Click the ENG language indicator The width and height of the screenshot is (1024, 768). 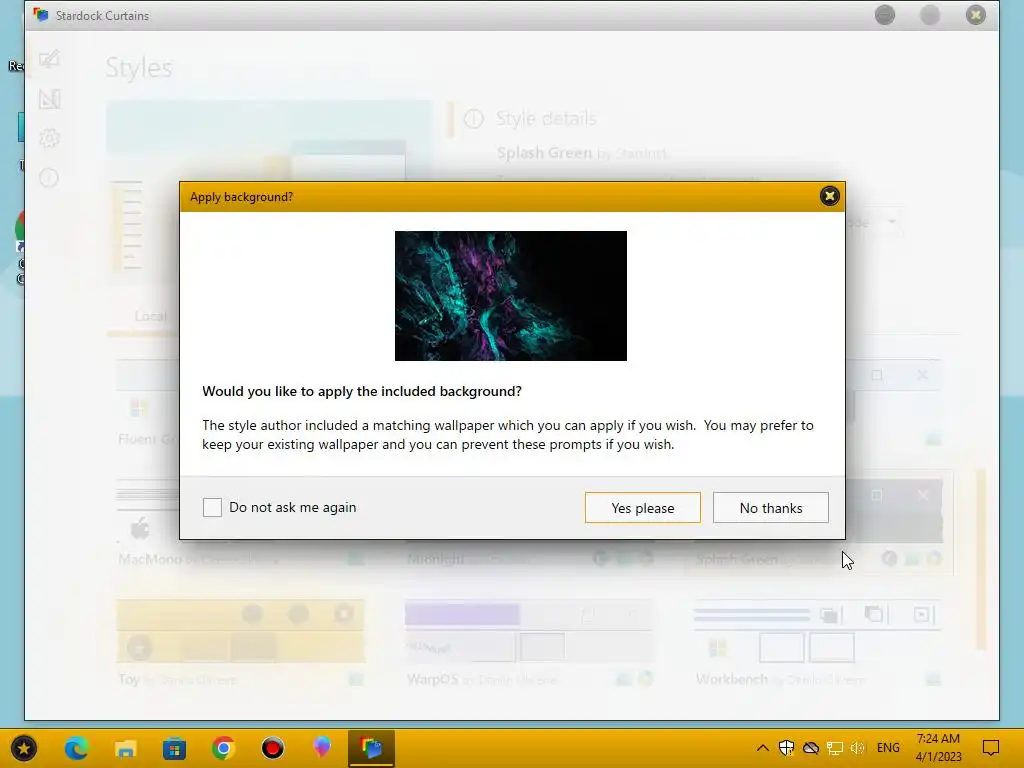coord(888,748)
